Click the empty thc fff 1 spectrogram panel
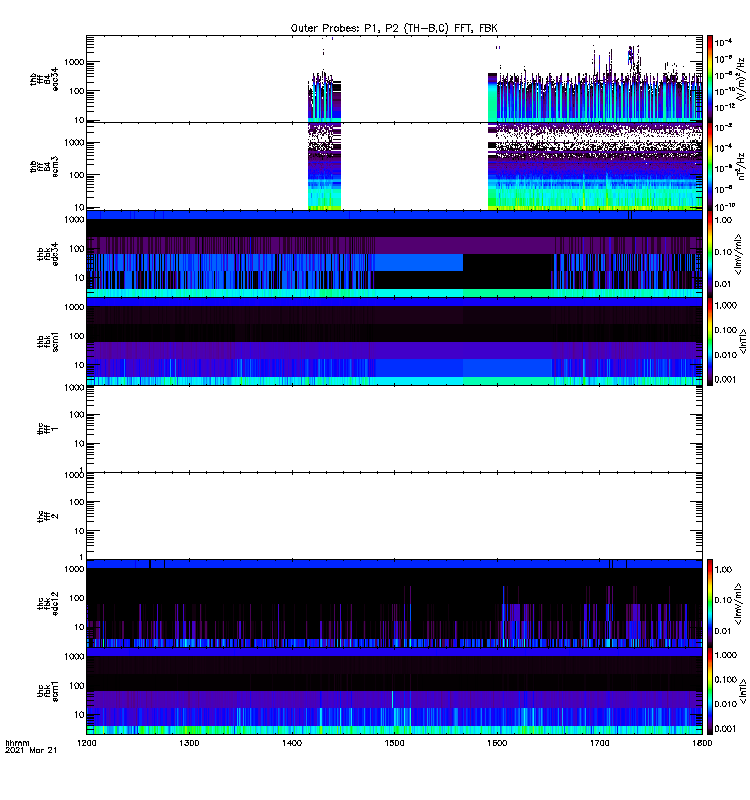Screen dimensions: 750x800 pyautogui.click(x=394, y=429)
